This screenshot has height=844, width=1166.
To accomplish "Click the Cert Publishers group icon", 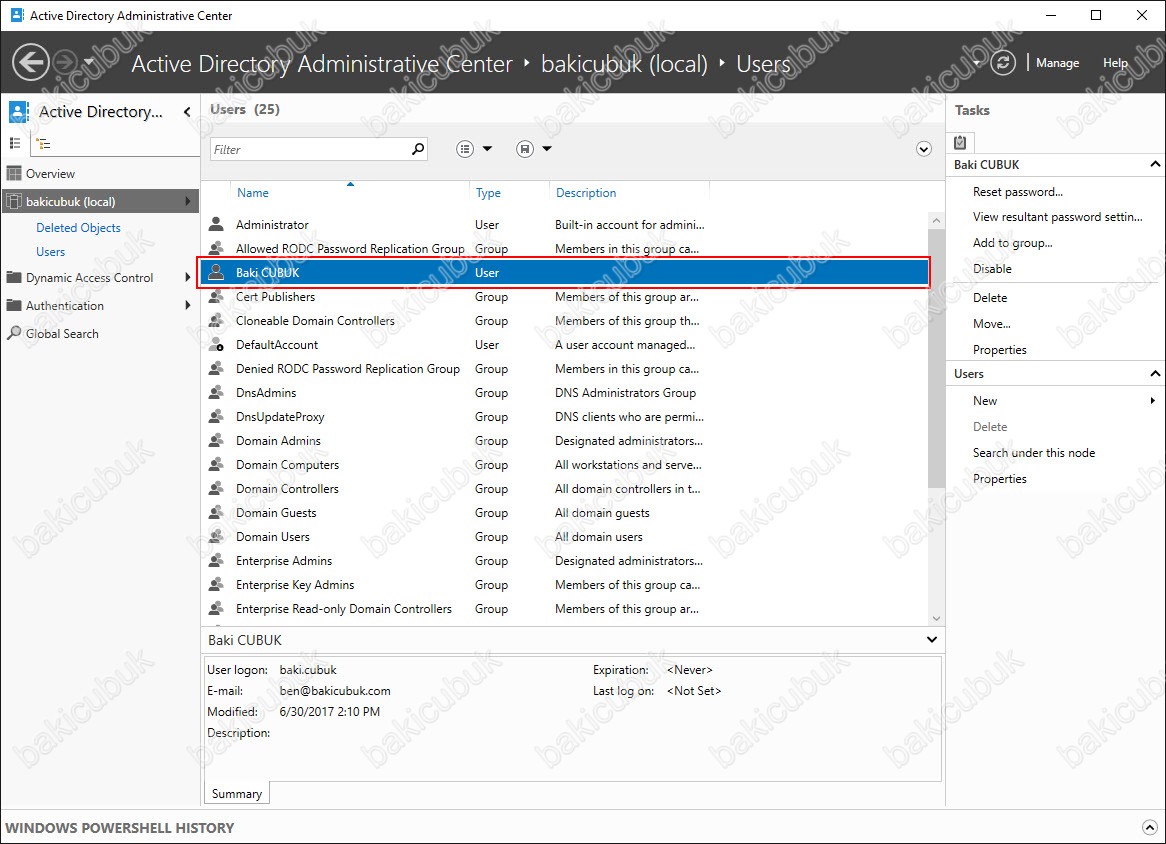I will (x=216, y=296).
